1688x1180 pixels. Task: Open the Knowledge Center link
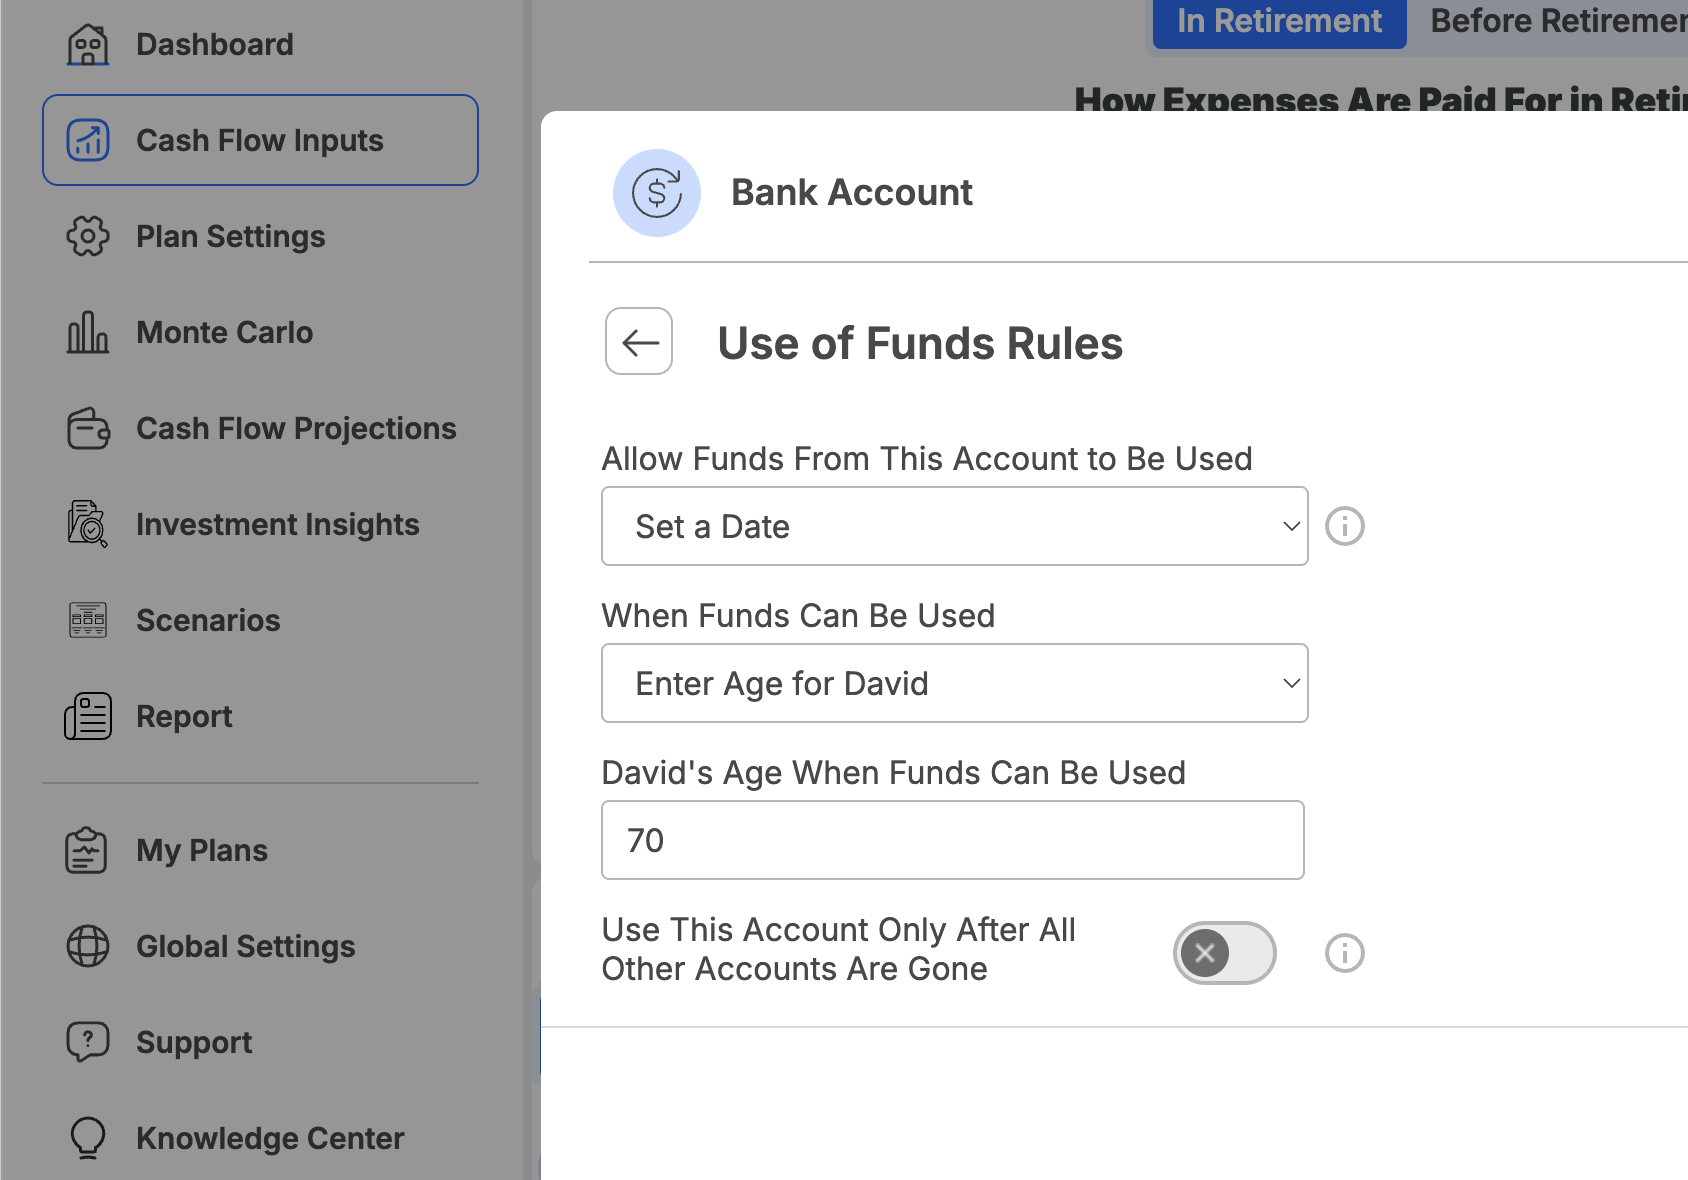click(x=270, y=1138)
